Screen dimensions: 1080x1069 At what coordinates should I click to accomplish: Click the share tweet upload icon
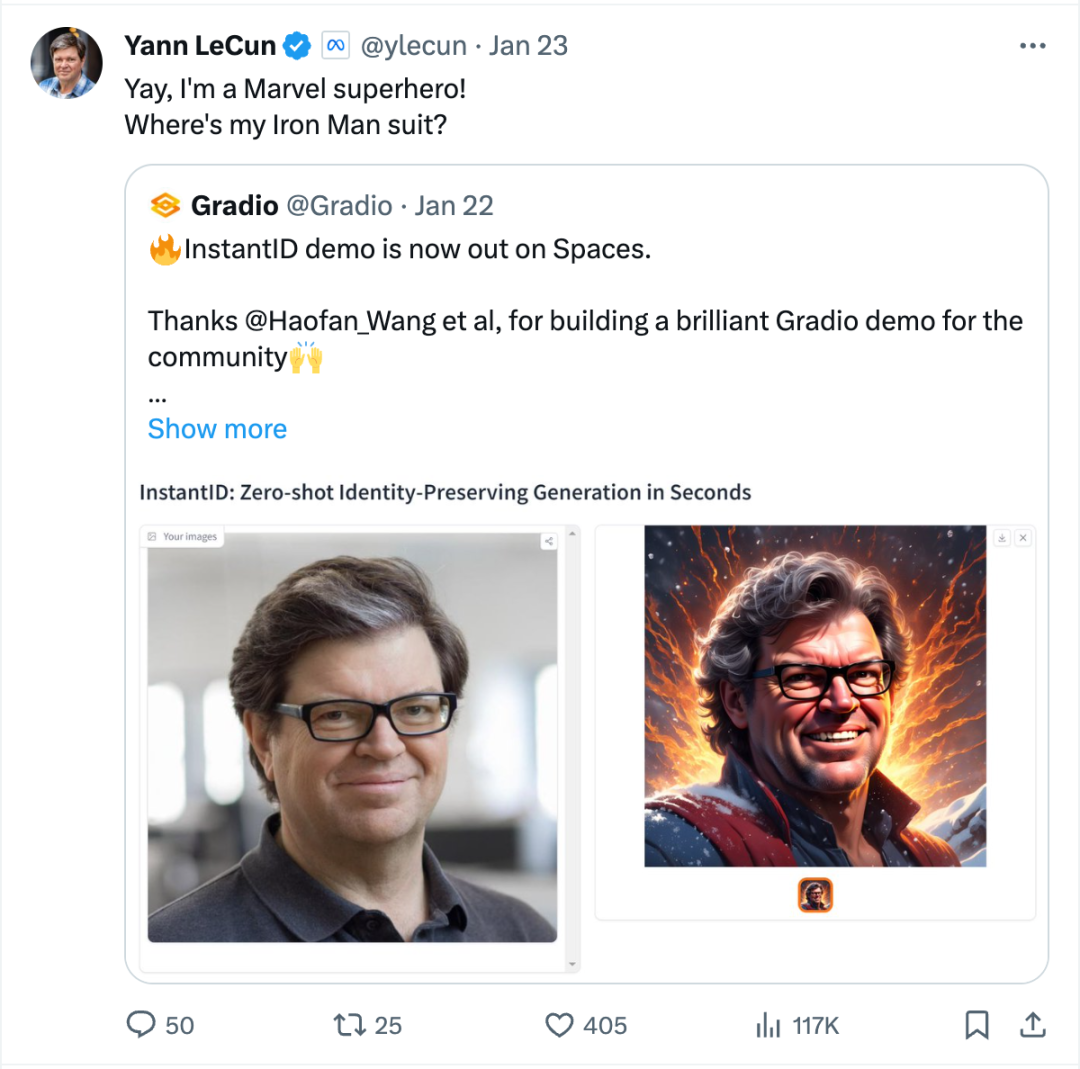pos(1032,1024)
